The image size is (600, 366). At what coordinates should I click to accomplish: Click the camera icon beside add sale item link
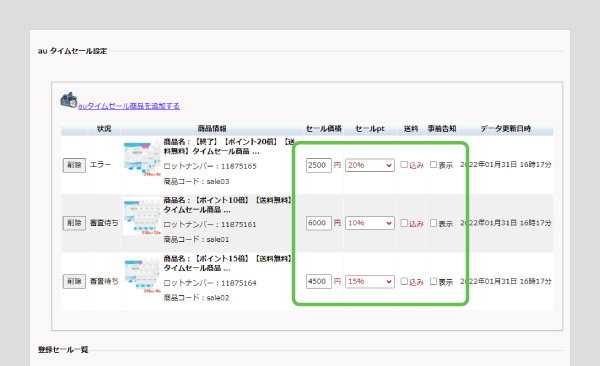click(69, 100)
